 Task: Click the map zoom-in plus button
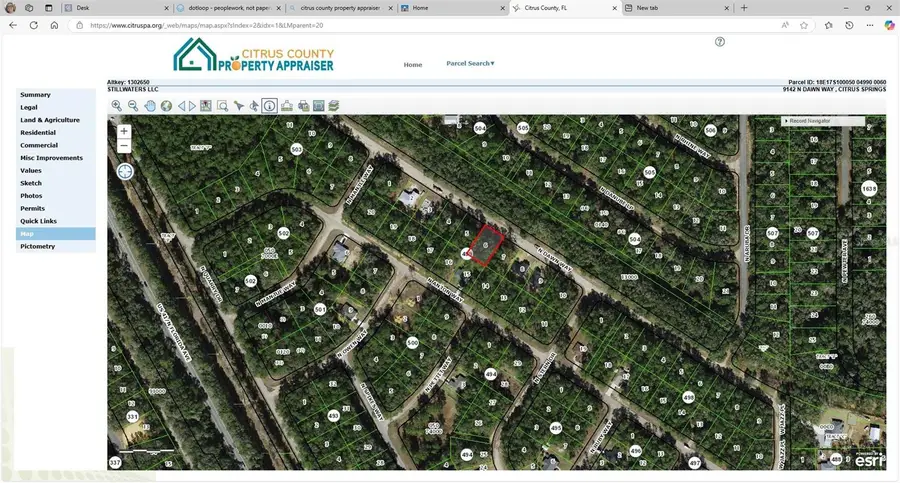click(x=124, y=131)
